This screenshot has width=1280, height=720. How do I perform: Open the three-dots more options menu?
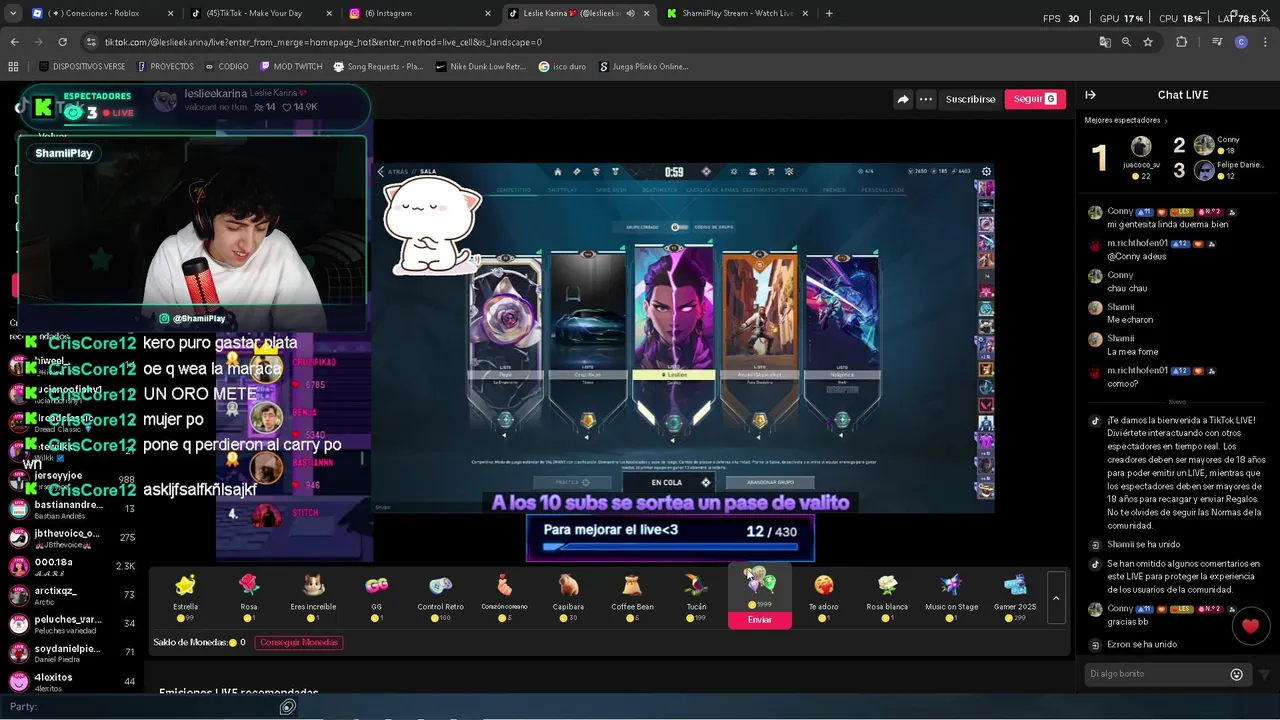[x=926, y=99]
